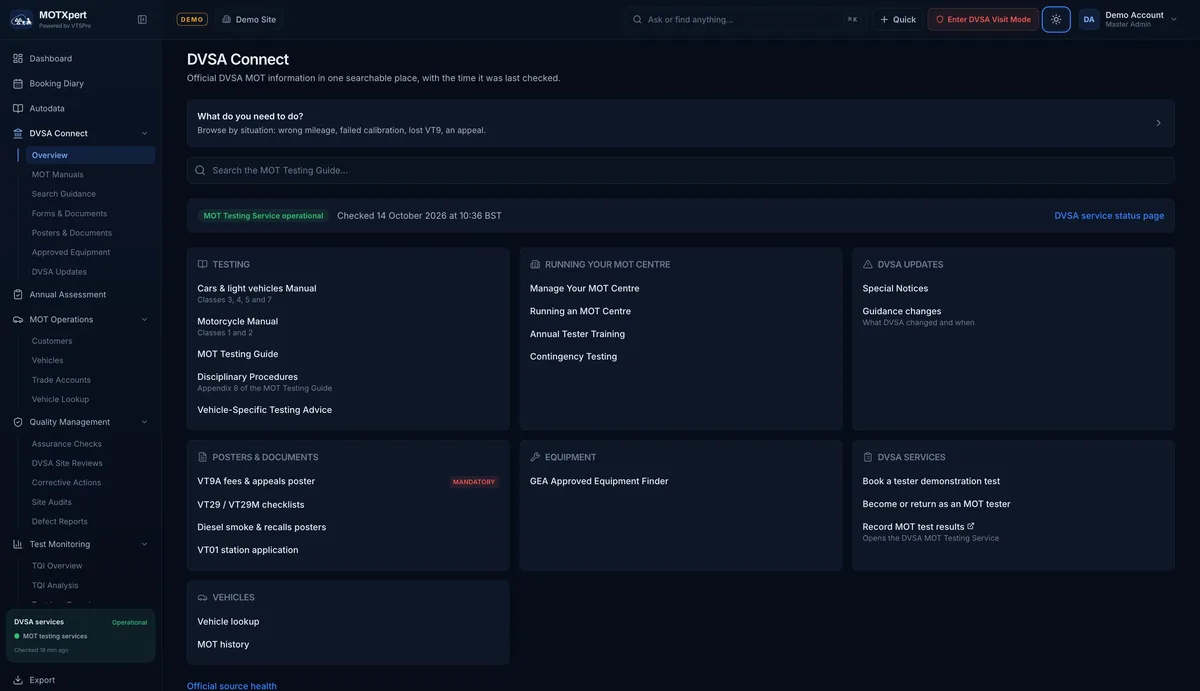Collapse the Test Monitoring section chevron
The height and width of the screenshot is (691, 1200).
145,544
